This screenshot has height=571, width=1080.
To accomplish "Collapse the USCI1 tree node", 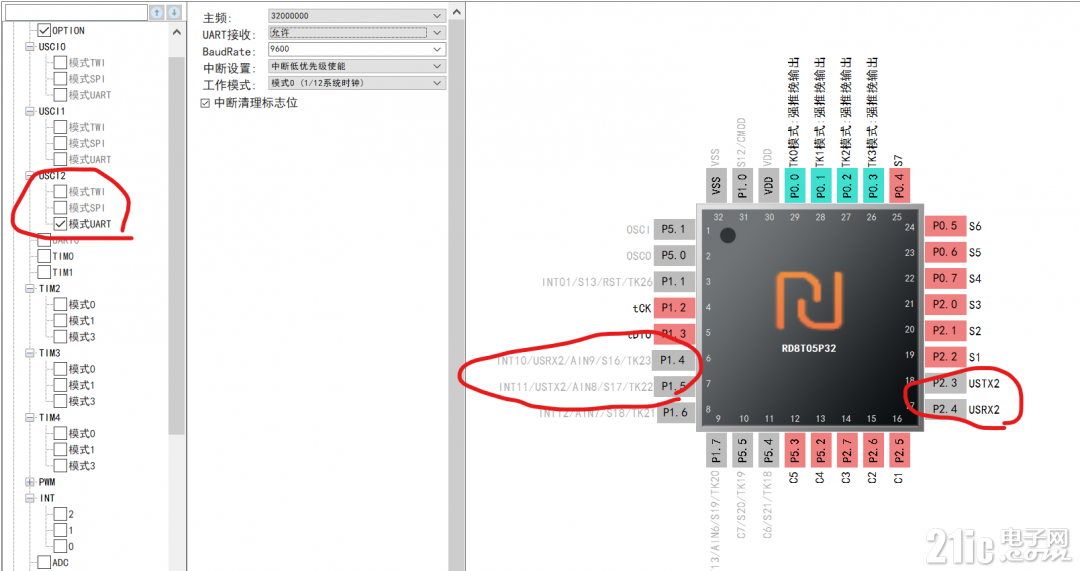I will pos(30,111).
